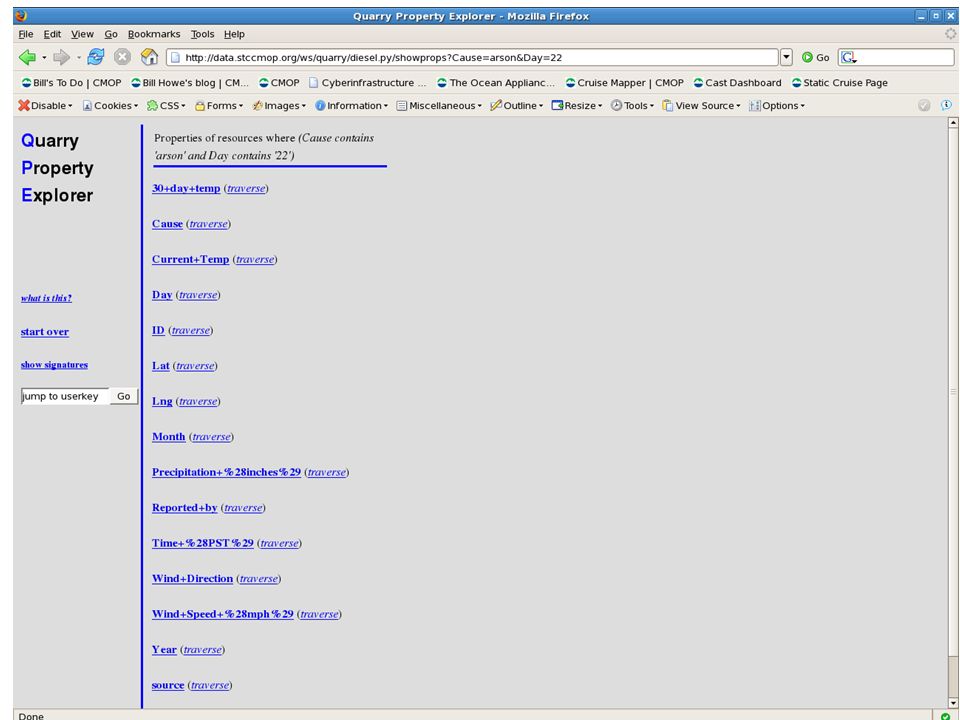
Task: Open the Wind+Speed+%28mph%29 property link
Action: tap(223, 614)
